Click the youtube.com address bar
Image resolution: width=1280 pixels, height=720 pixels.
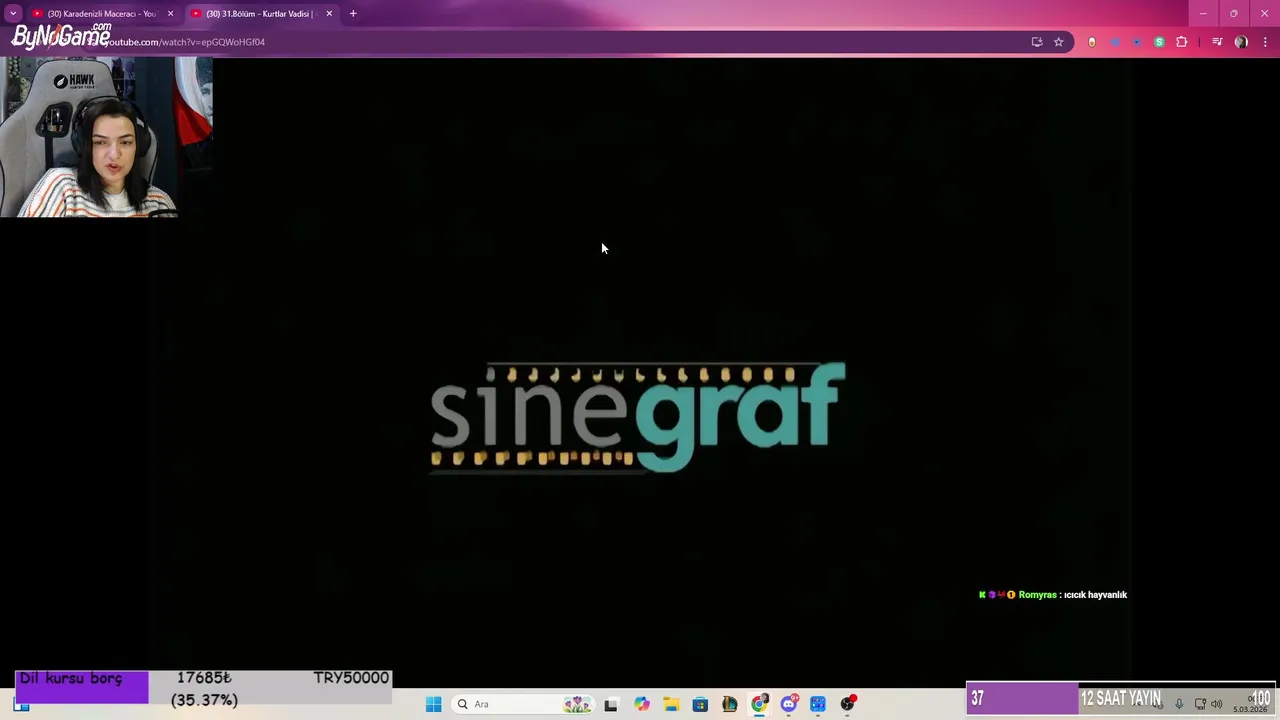(560, 42)
